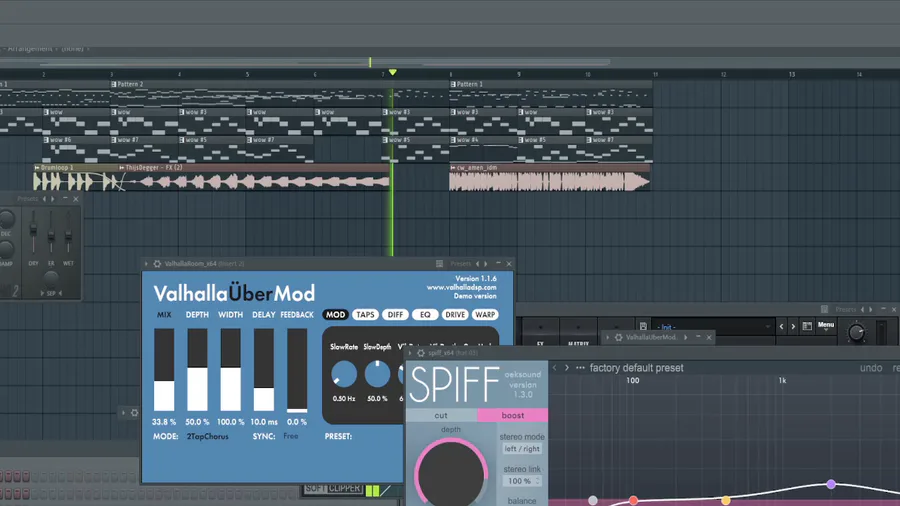This screenshot has width=900, height=506.
Task: Click the preset browser window icon next to Menu
Action: [807, 326]
